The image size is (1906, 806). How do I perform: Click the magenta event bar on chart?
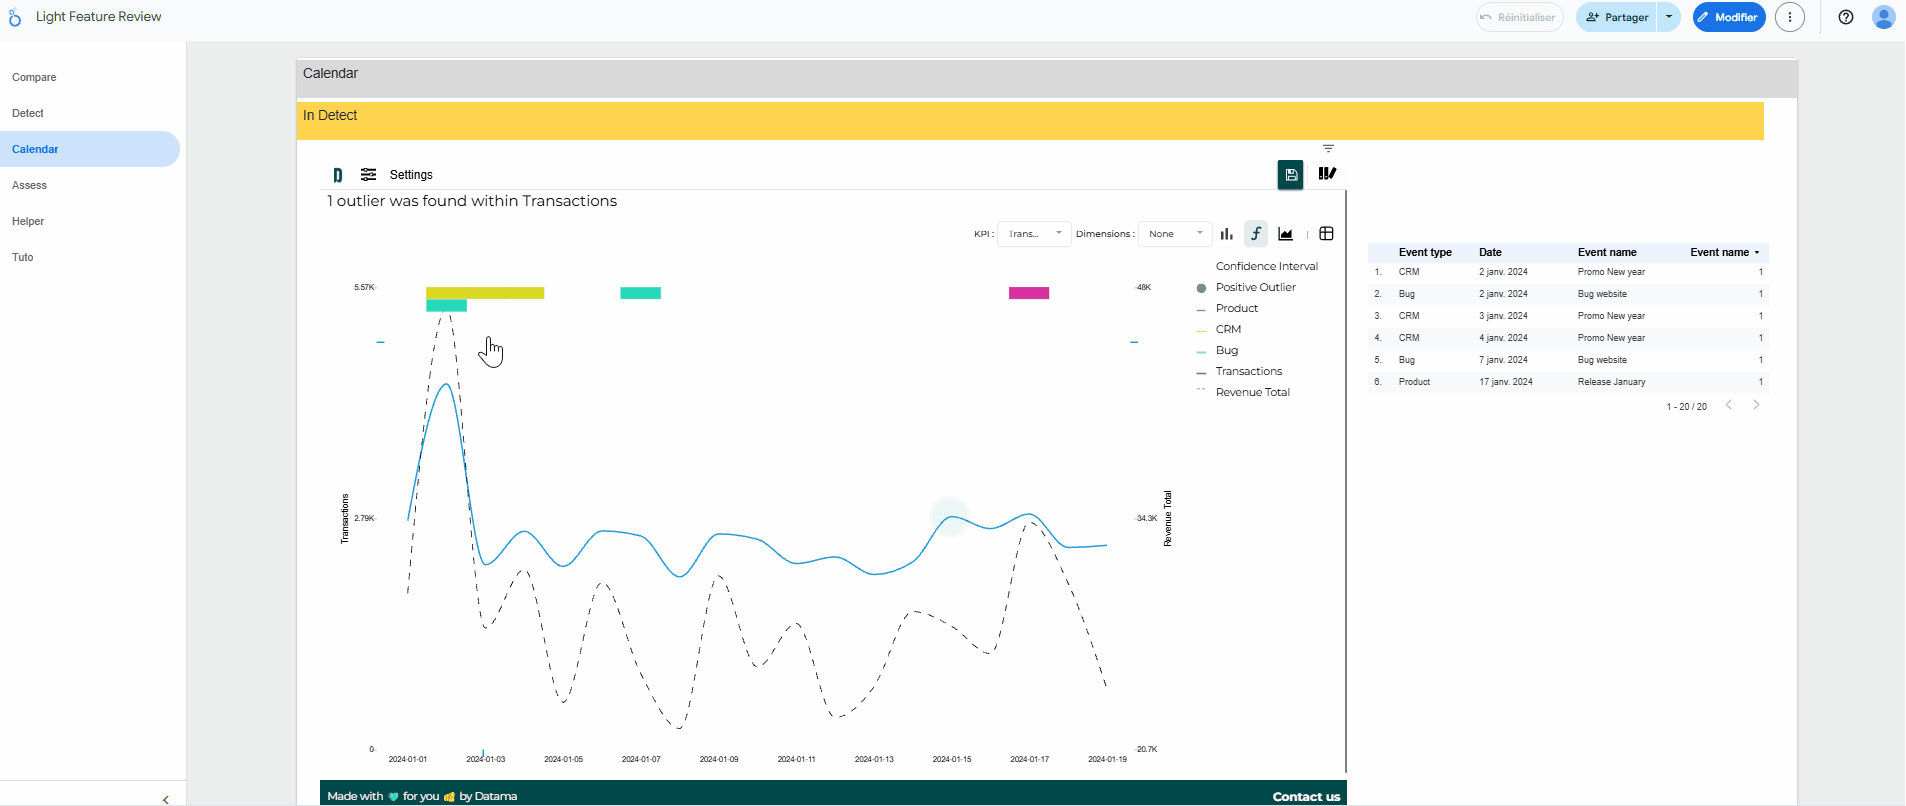coord(1028,293)
